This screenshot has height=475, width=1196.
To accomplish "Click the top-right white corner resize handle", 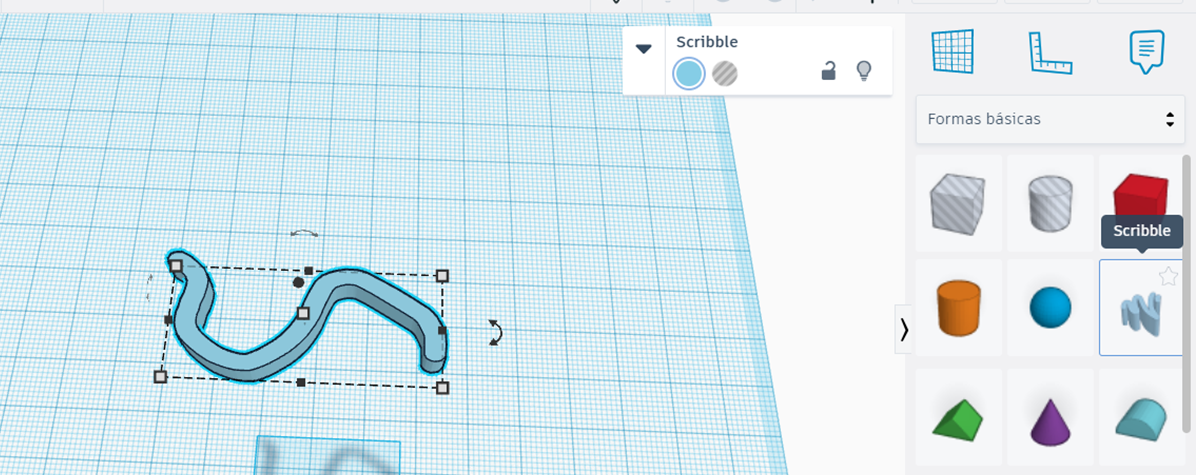I will click(x=442, y=276).
